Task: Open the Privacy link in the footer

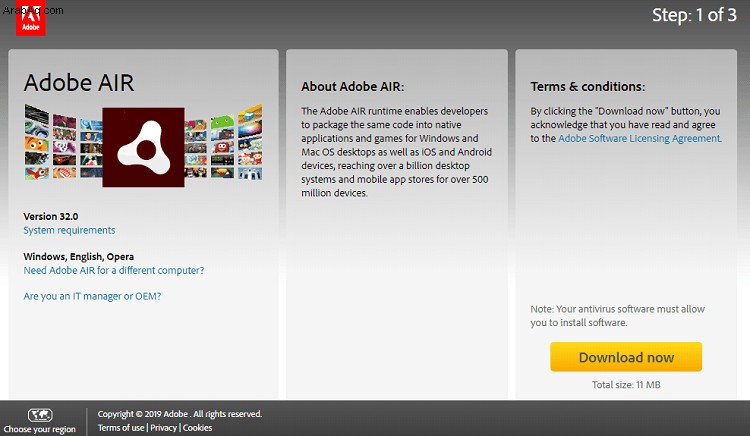Action: tap(164, 427)
